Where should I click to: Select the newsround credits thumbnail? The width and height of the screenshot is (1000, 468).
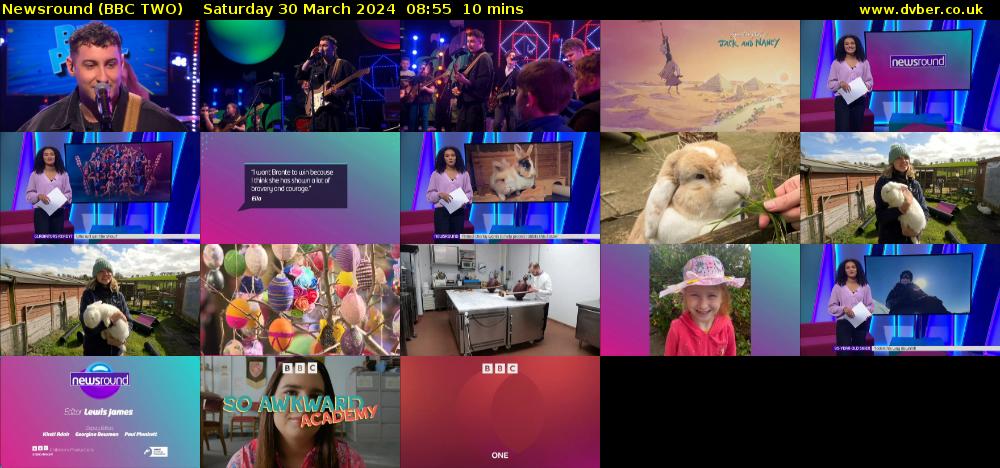pyautogui.click(x=99, y=412)
